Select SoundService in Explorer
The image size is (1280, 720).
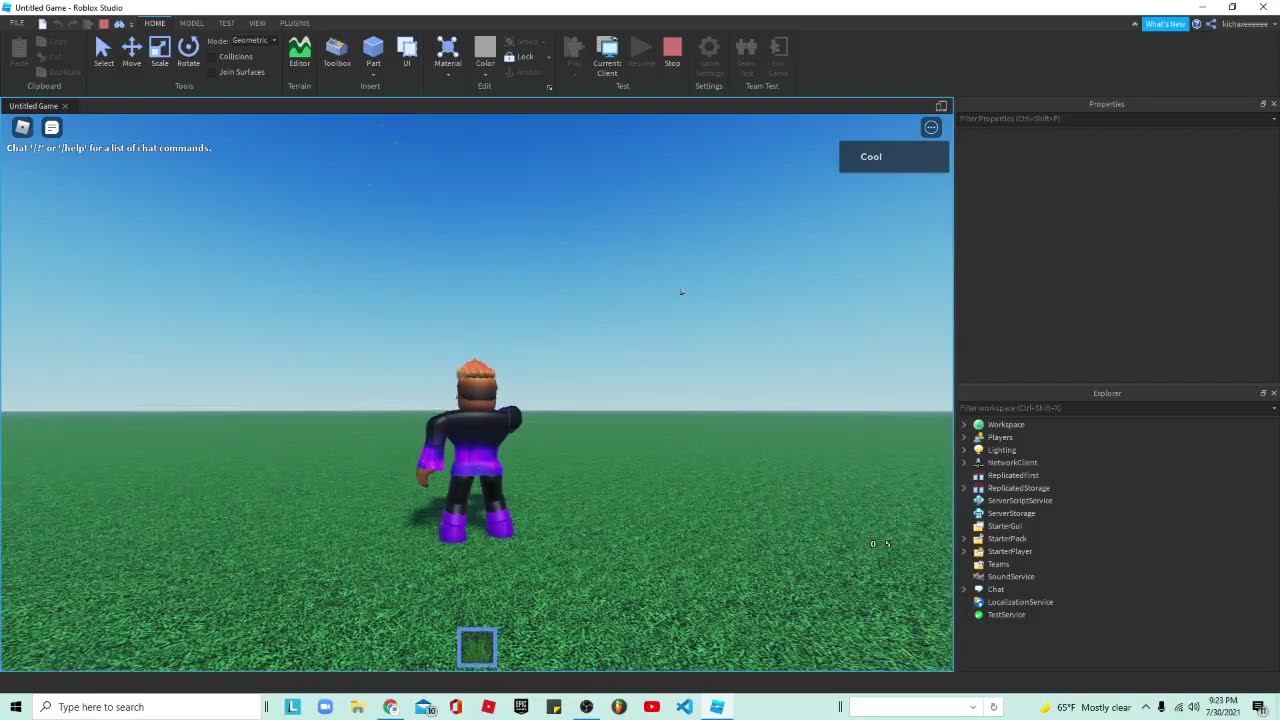pyautogui.click(x=1011, y=577)
